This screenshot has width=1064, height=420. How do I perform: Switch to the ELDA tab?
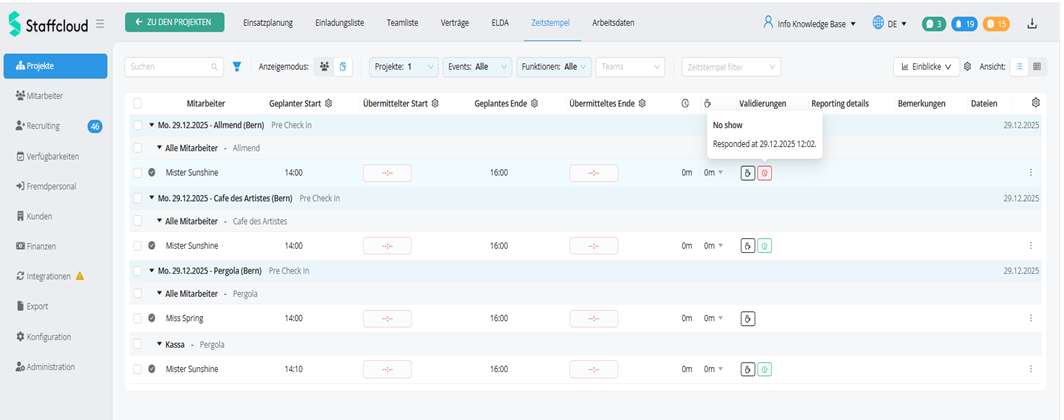pyautogui.click(x=500, y=23)
